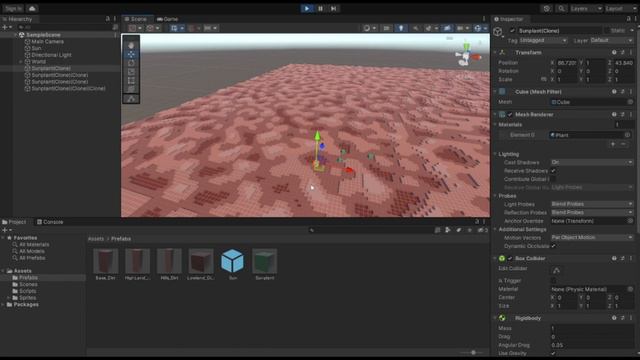This screenshot has height=360, width=640.
Task: Select the Sun object in the Hierarchy
Action: pos(36,48)
